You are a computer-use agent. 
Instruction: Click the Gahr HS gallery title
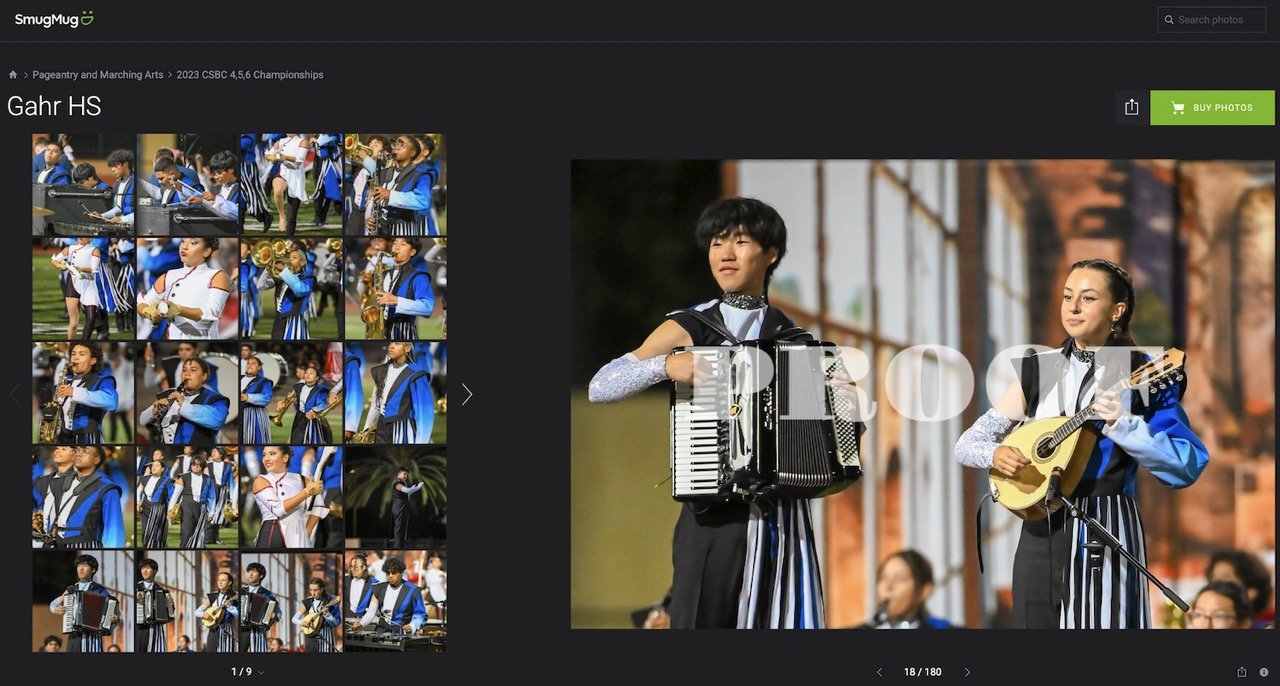pyautogui.click(x=54, y=107)
